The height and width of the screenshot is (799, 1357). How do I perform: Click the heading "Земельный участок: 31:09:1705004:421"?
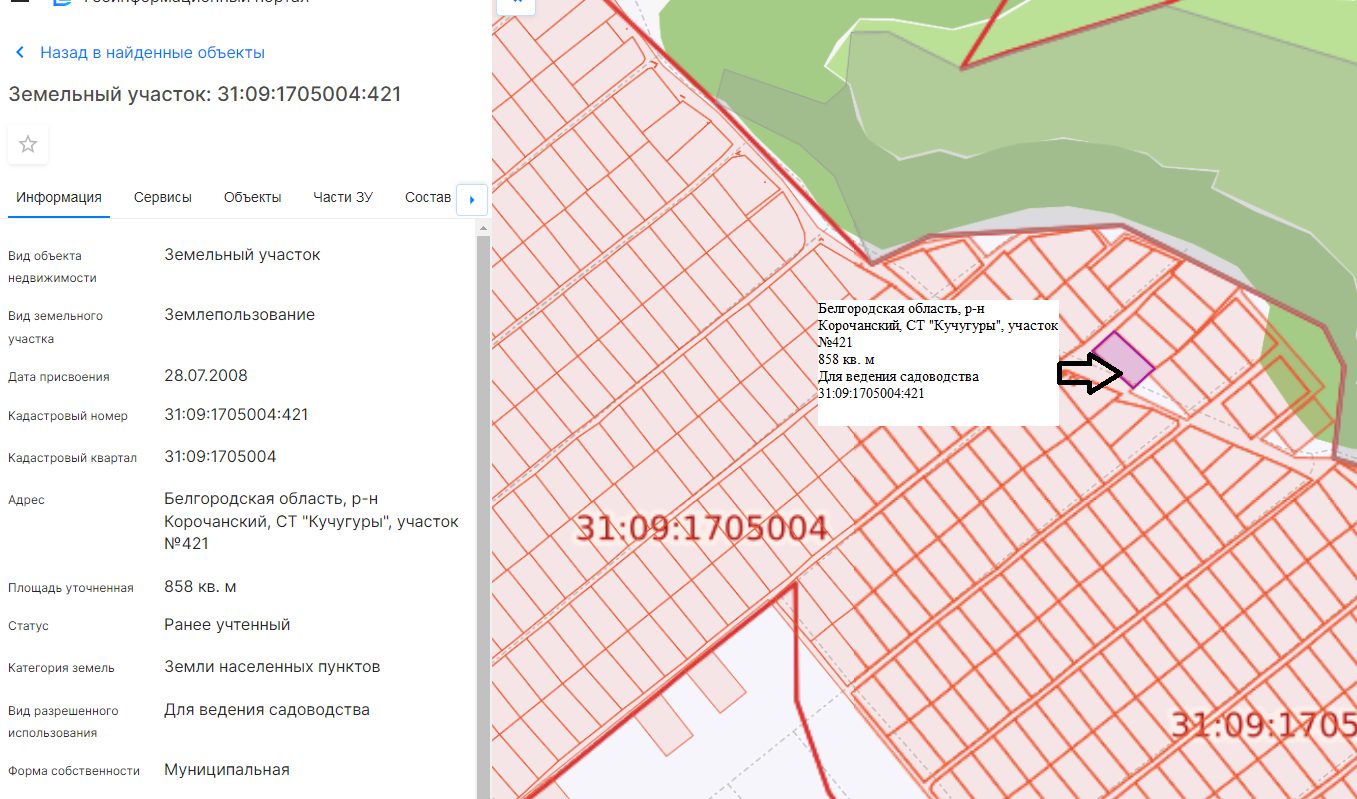coord(205,94)
